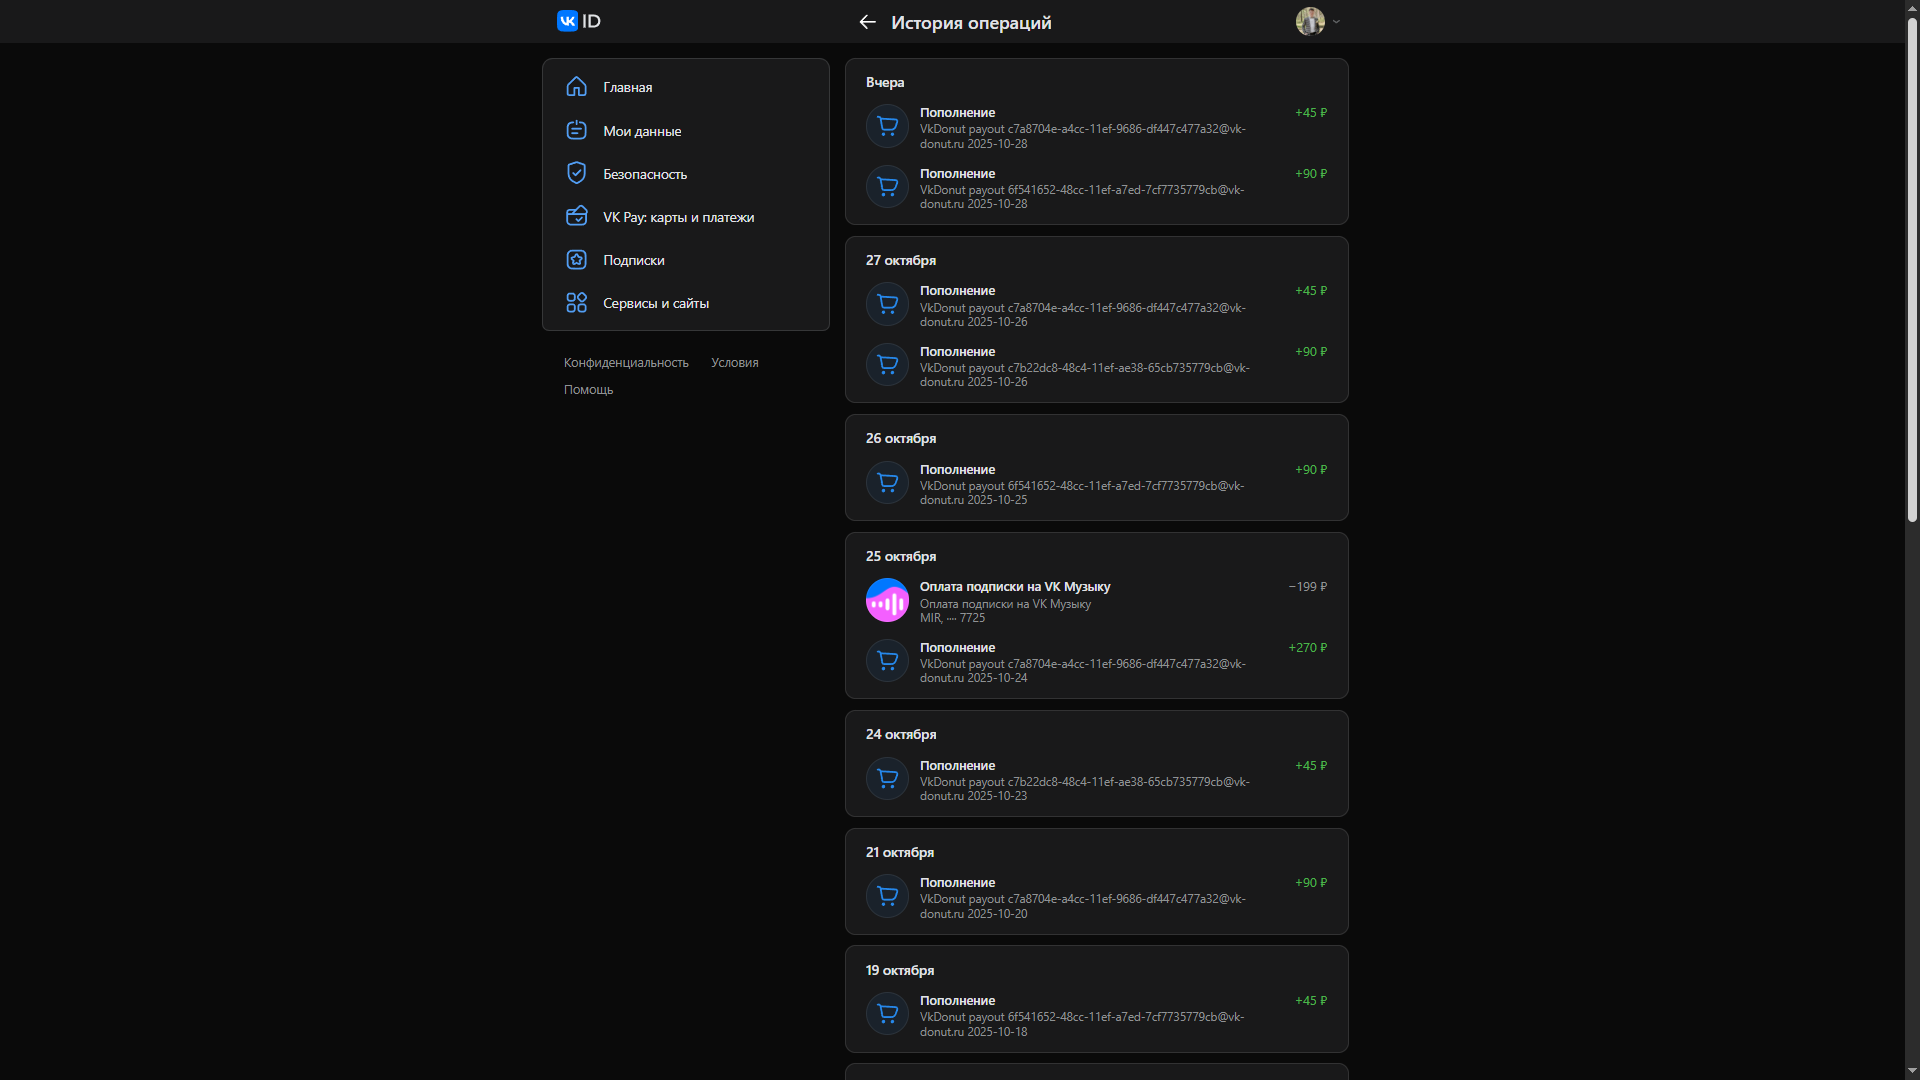
Task: Click the Сервисы и сайты grid icon
Action: (x=576, y=303)
